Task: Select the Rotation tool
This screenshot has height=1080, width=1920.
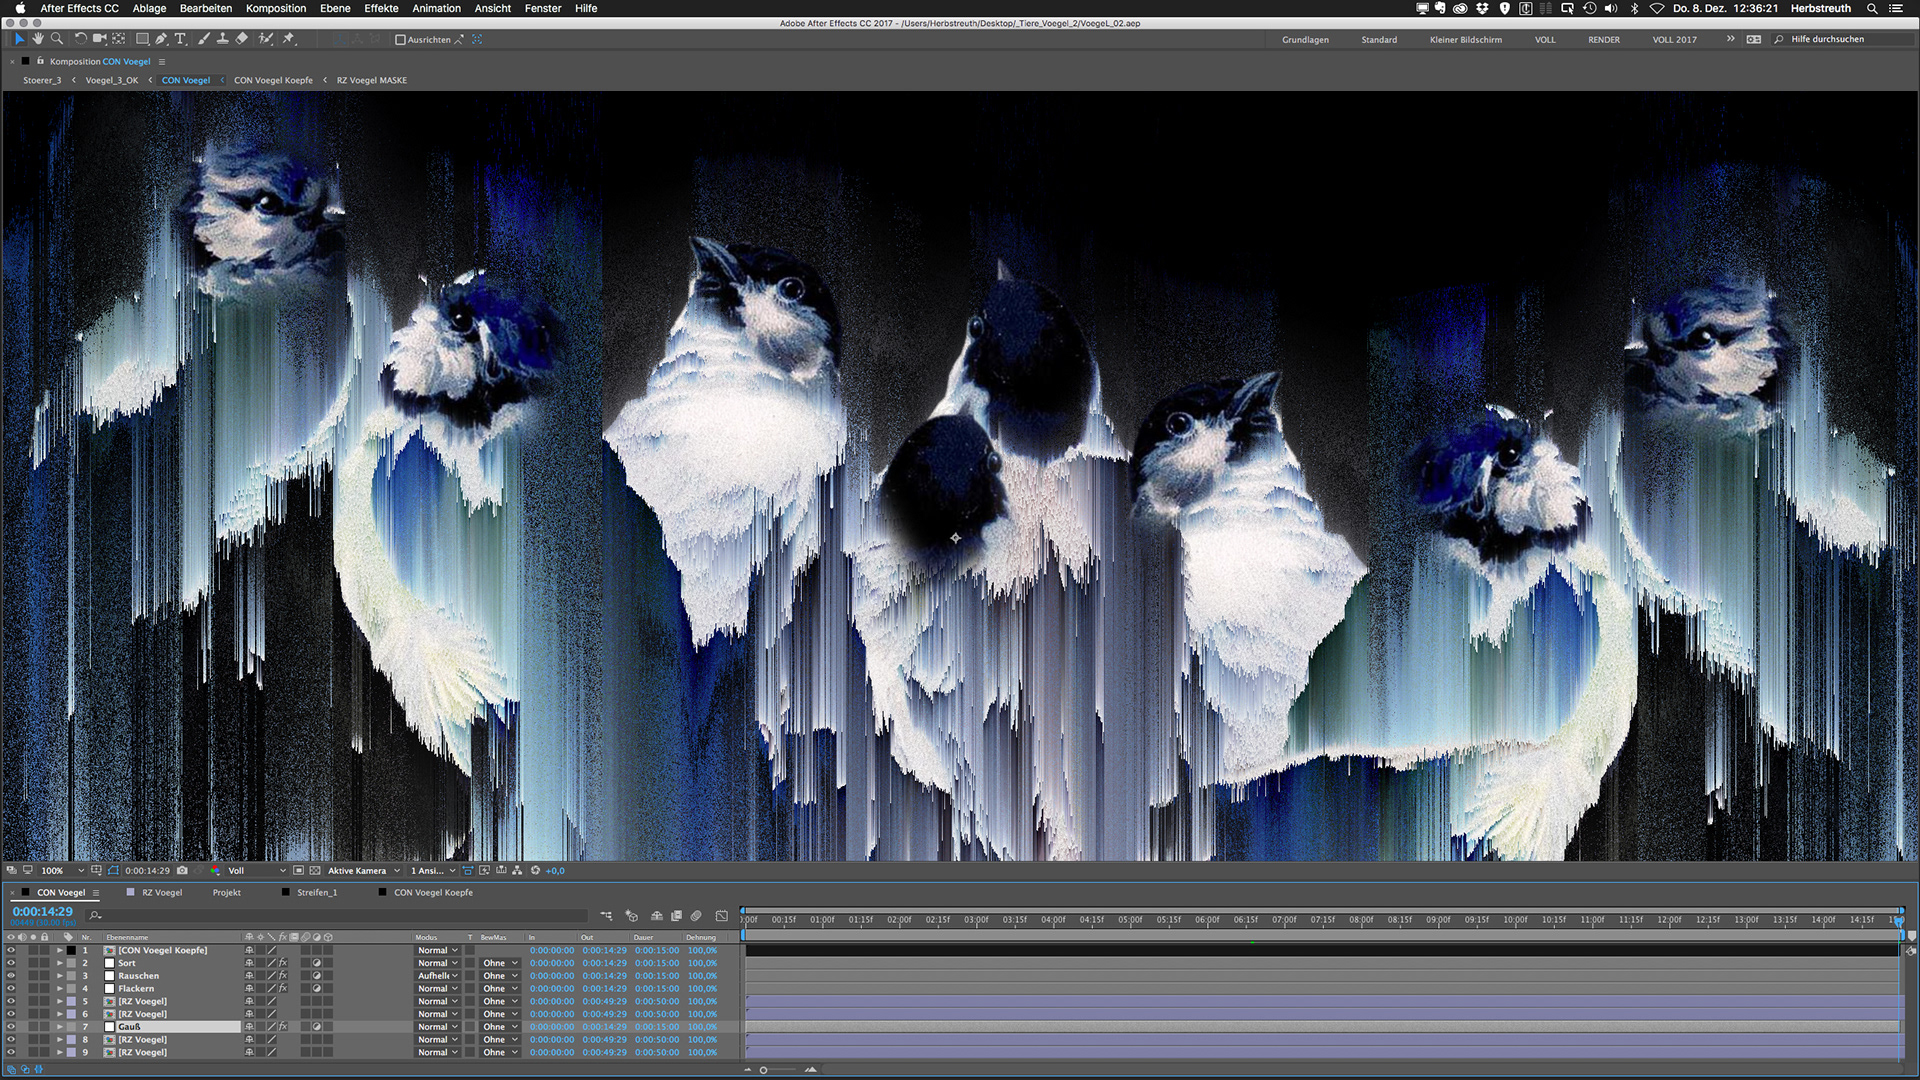Action: tap(81, 39)
